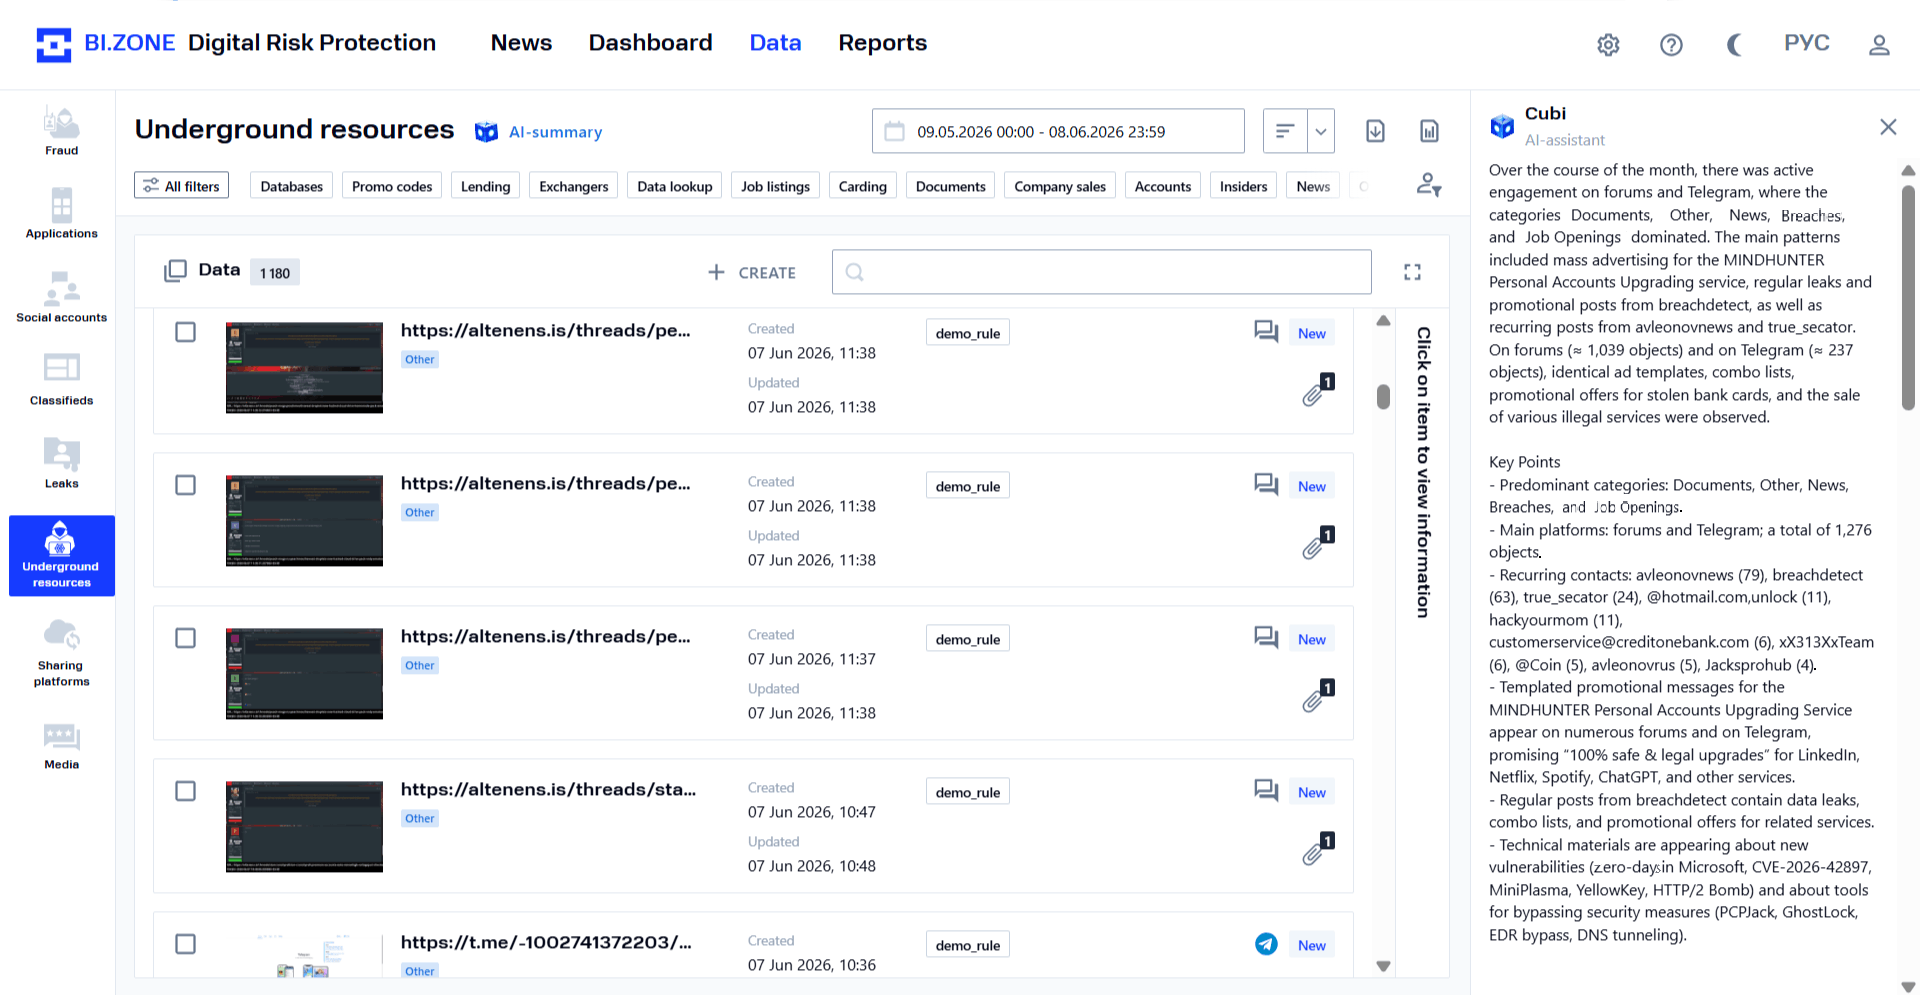Open the All filters panel

coord(181,186)
